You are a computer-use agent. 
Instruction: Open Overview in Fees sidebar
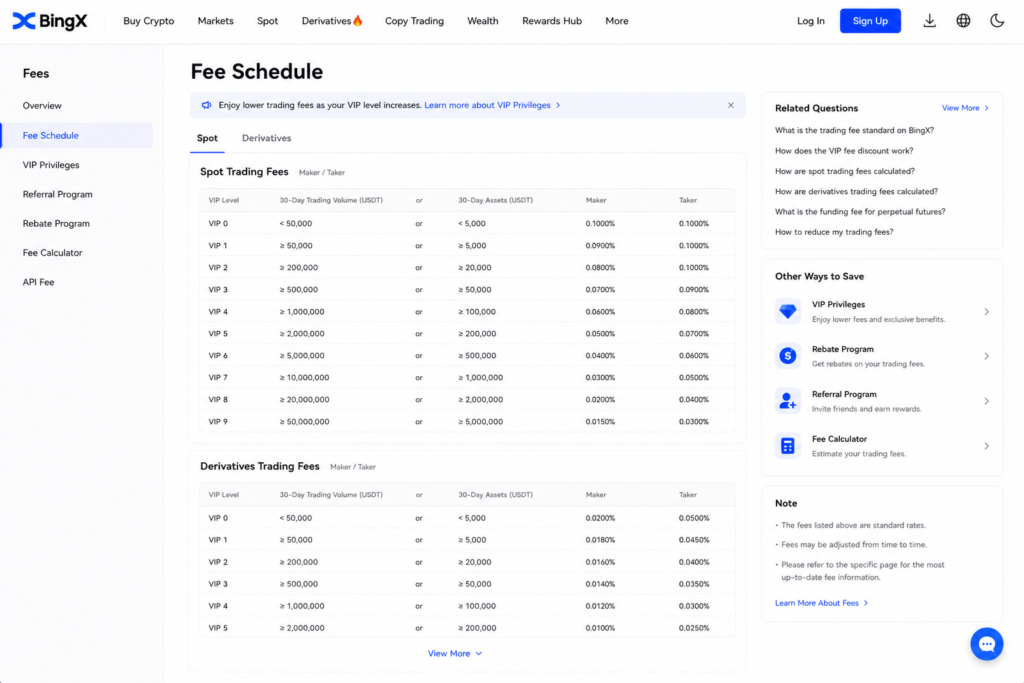[42, 106]
